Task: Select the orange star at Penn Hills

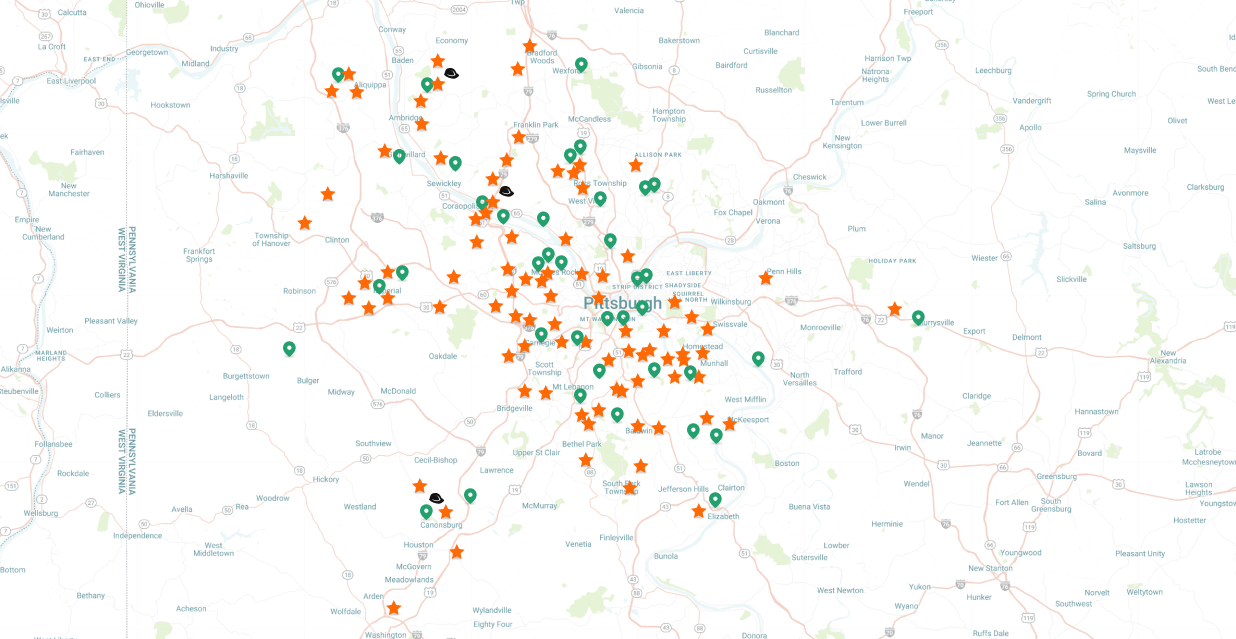Action: point(766,278)
